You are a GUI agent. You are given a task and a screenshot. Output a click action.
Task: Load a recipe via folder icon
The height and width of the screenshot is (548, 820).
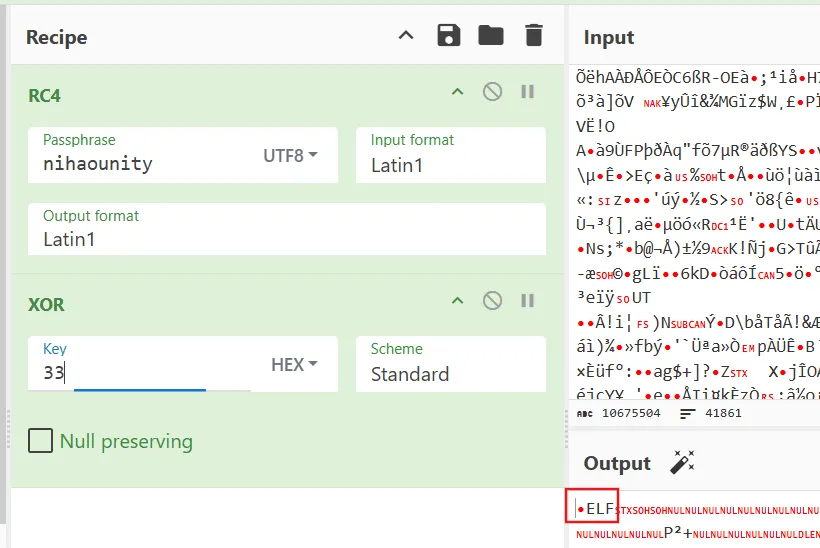[491, 36]
